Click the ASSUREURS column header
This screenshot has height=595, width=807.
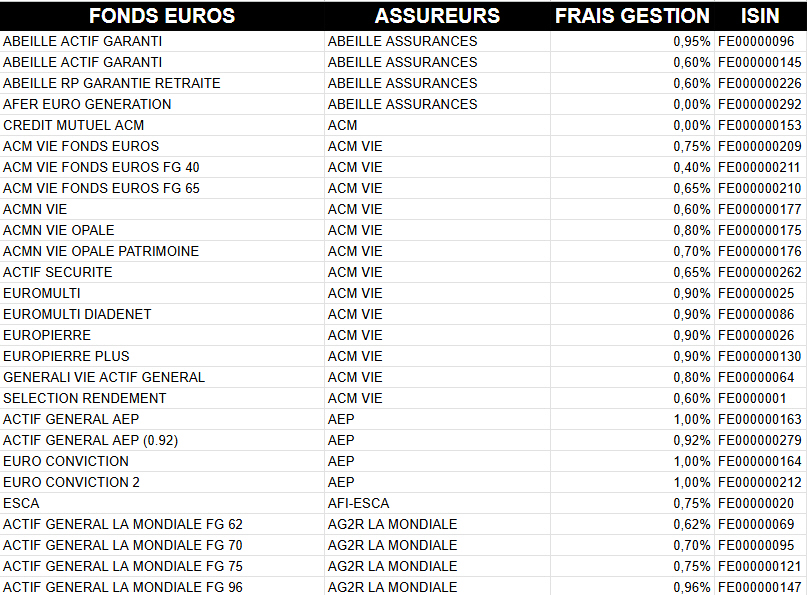437,16
